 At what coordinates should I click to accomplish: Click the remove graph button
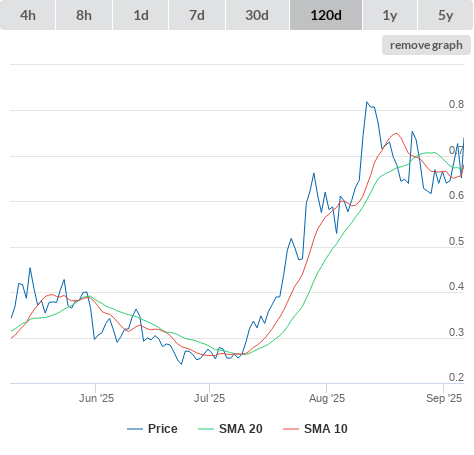click(x=426, y=45)
